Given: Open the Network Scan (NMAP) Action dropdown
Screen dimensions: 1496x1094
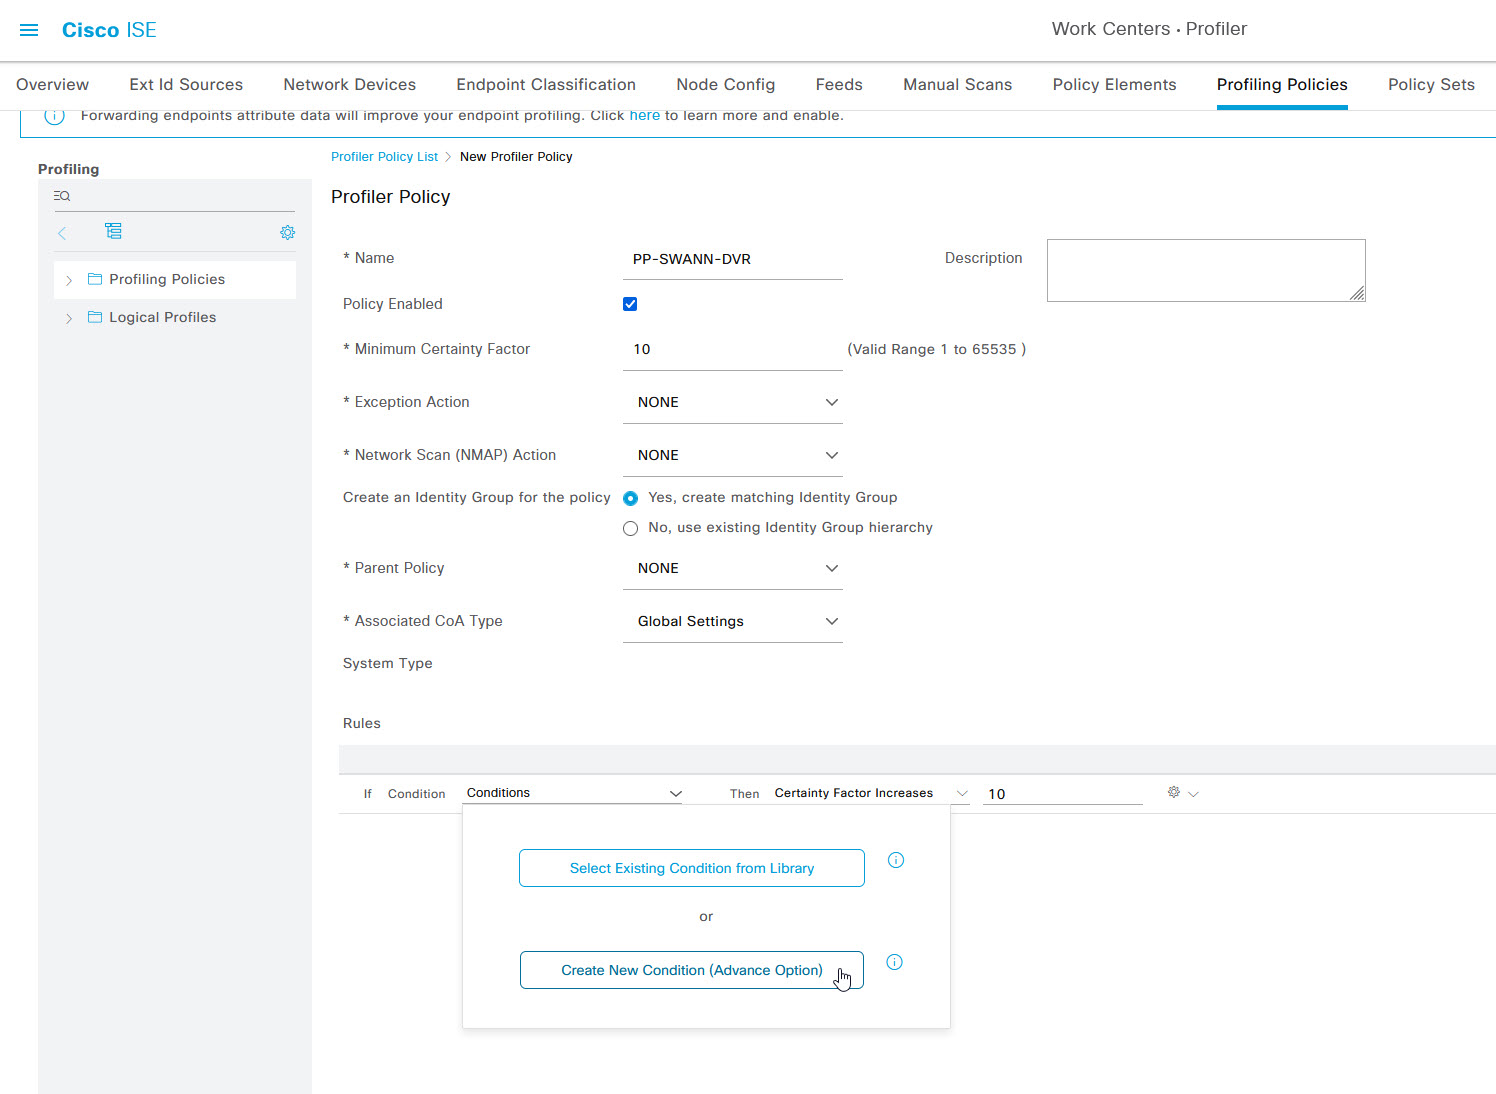Looking at the screenshot, I should point(733,455).
